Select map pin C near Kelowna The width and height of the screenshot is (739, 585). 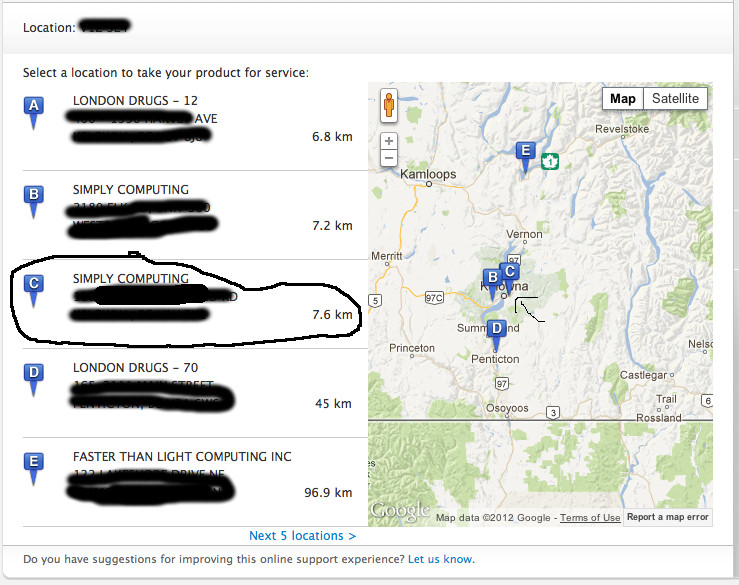click(x=509, y=277)
